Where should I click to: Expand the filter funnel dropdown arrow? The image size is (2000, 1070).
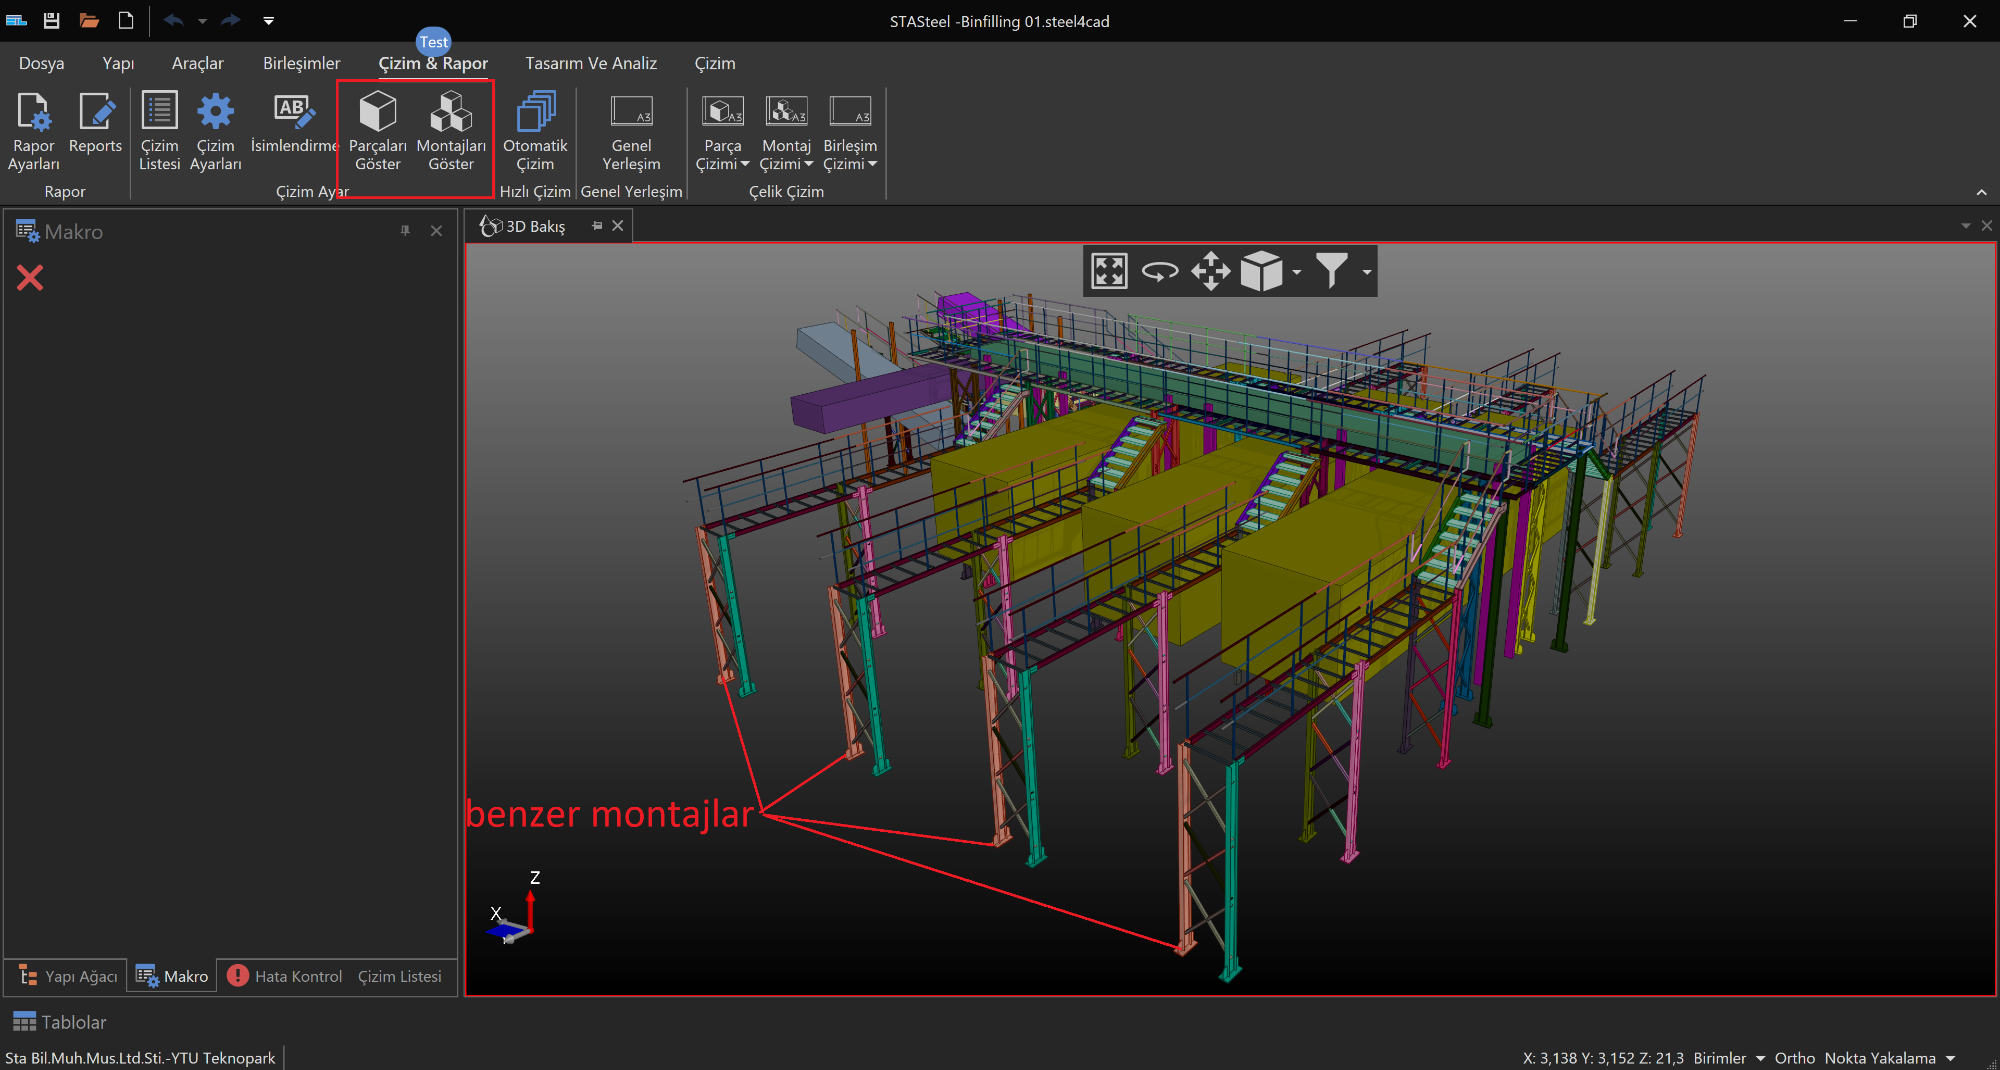[x=1366, y=272]
